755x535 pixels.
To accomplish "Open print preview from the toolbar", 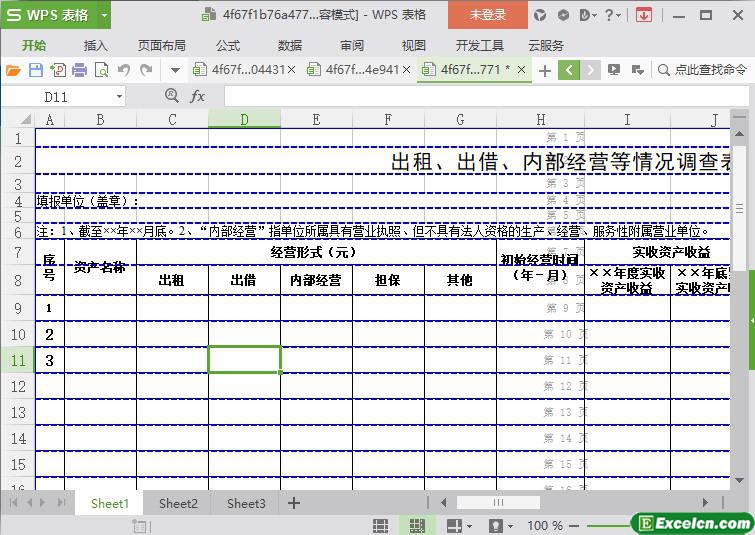I will 101,70.
